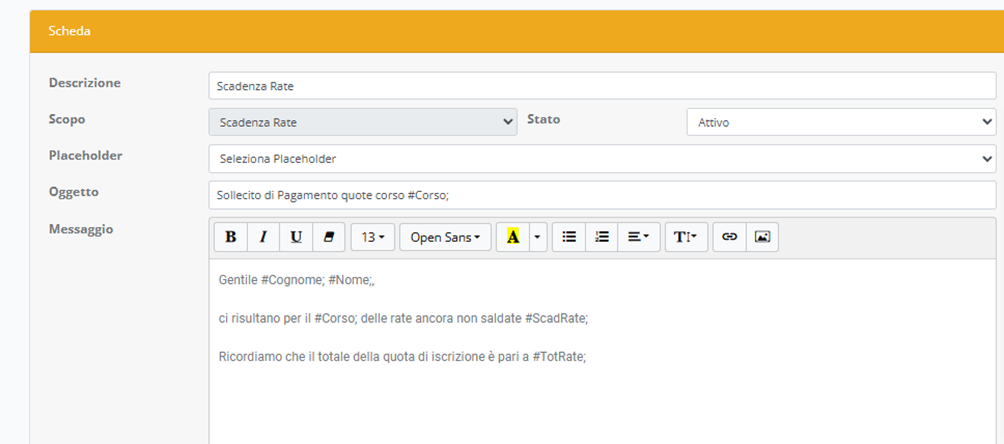Screen dimensions: 1004x444
Task: Open the Open Sans font family dropdown
Action: click(445, 237)
